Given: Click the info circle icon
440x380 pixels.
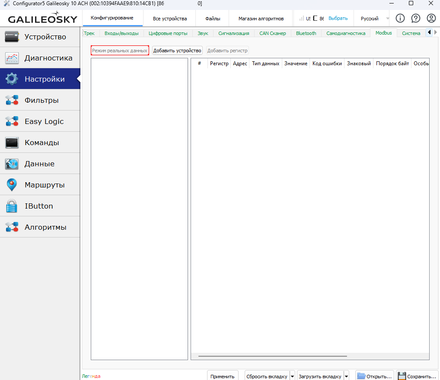Looking at the screenshot, I should [x=400, y=18].
